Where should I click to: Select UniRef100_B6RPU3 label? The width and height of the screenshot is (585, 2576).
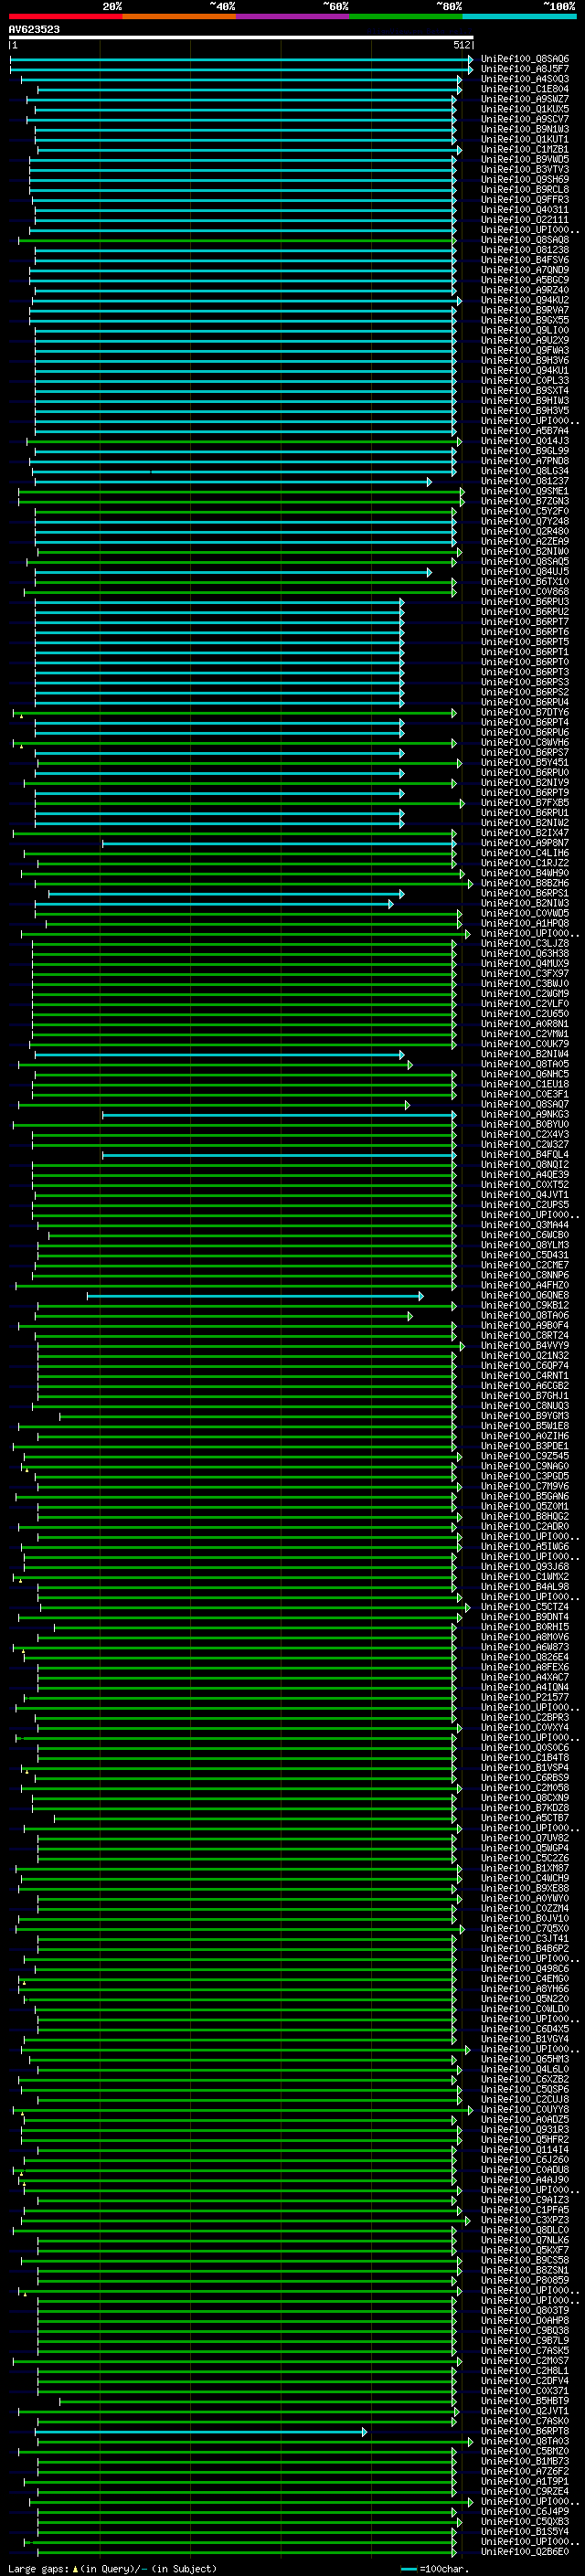[524, 602]
